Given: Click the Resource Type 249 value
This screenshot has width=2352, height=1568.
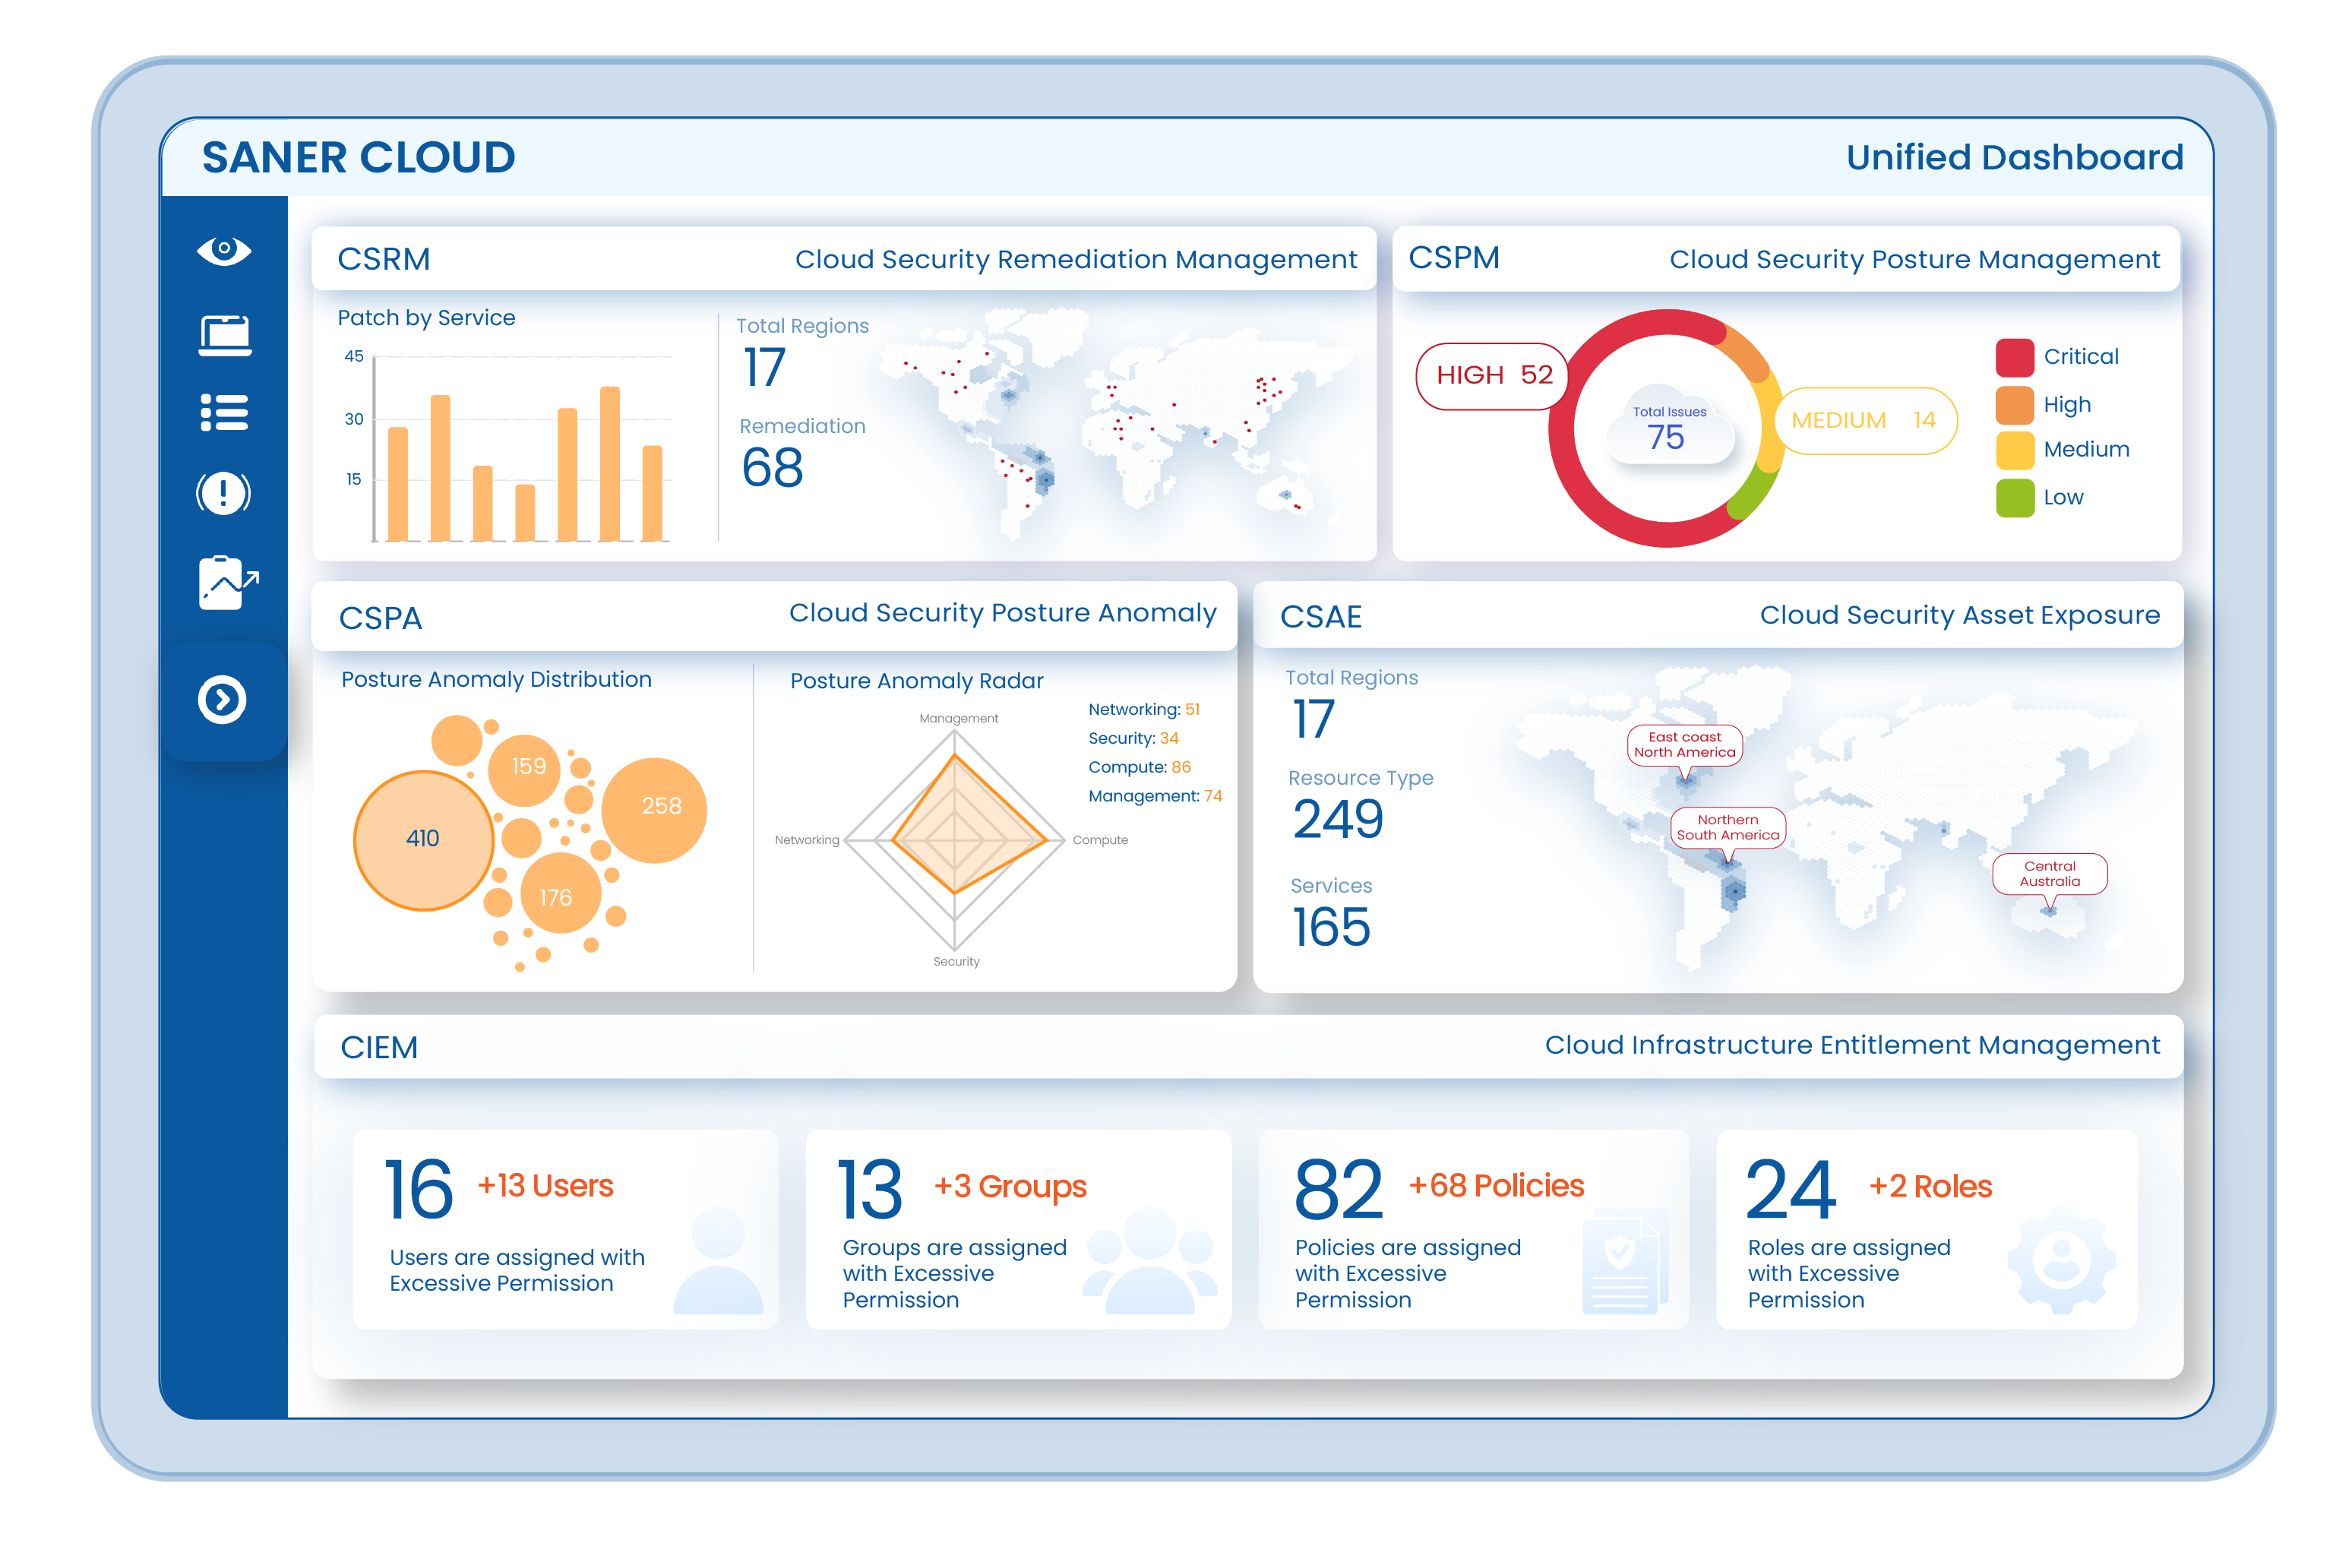Looking at the screenshot, I should pyautogui.click(x=1338, y=819).
